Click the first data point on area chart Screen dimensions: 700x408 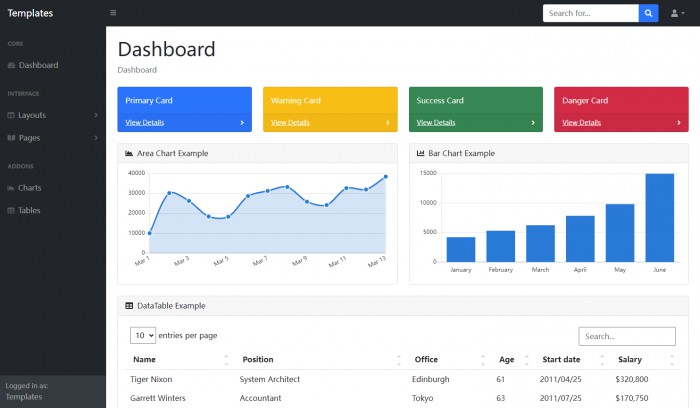(x=150, y=233)
